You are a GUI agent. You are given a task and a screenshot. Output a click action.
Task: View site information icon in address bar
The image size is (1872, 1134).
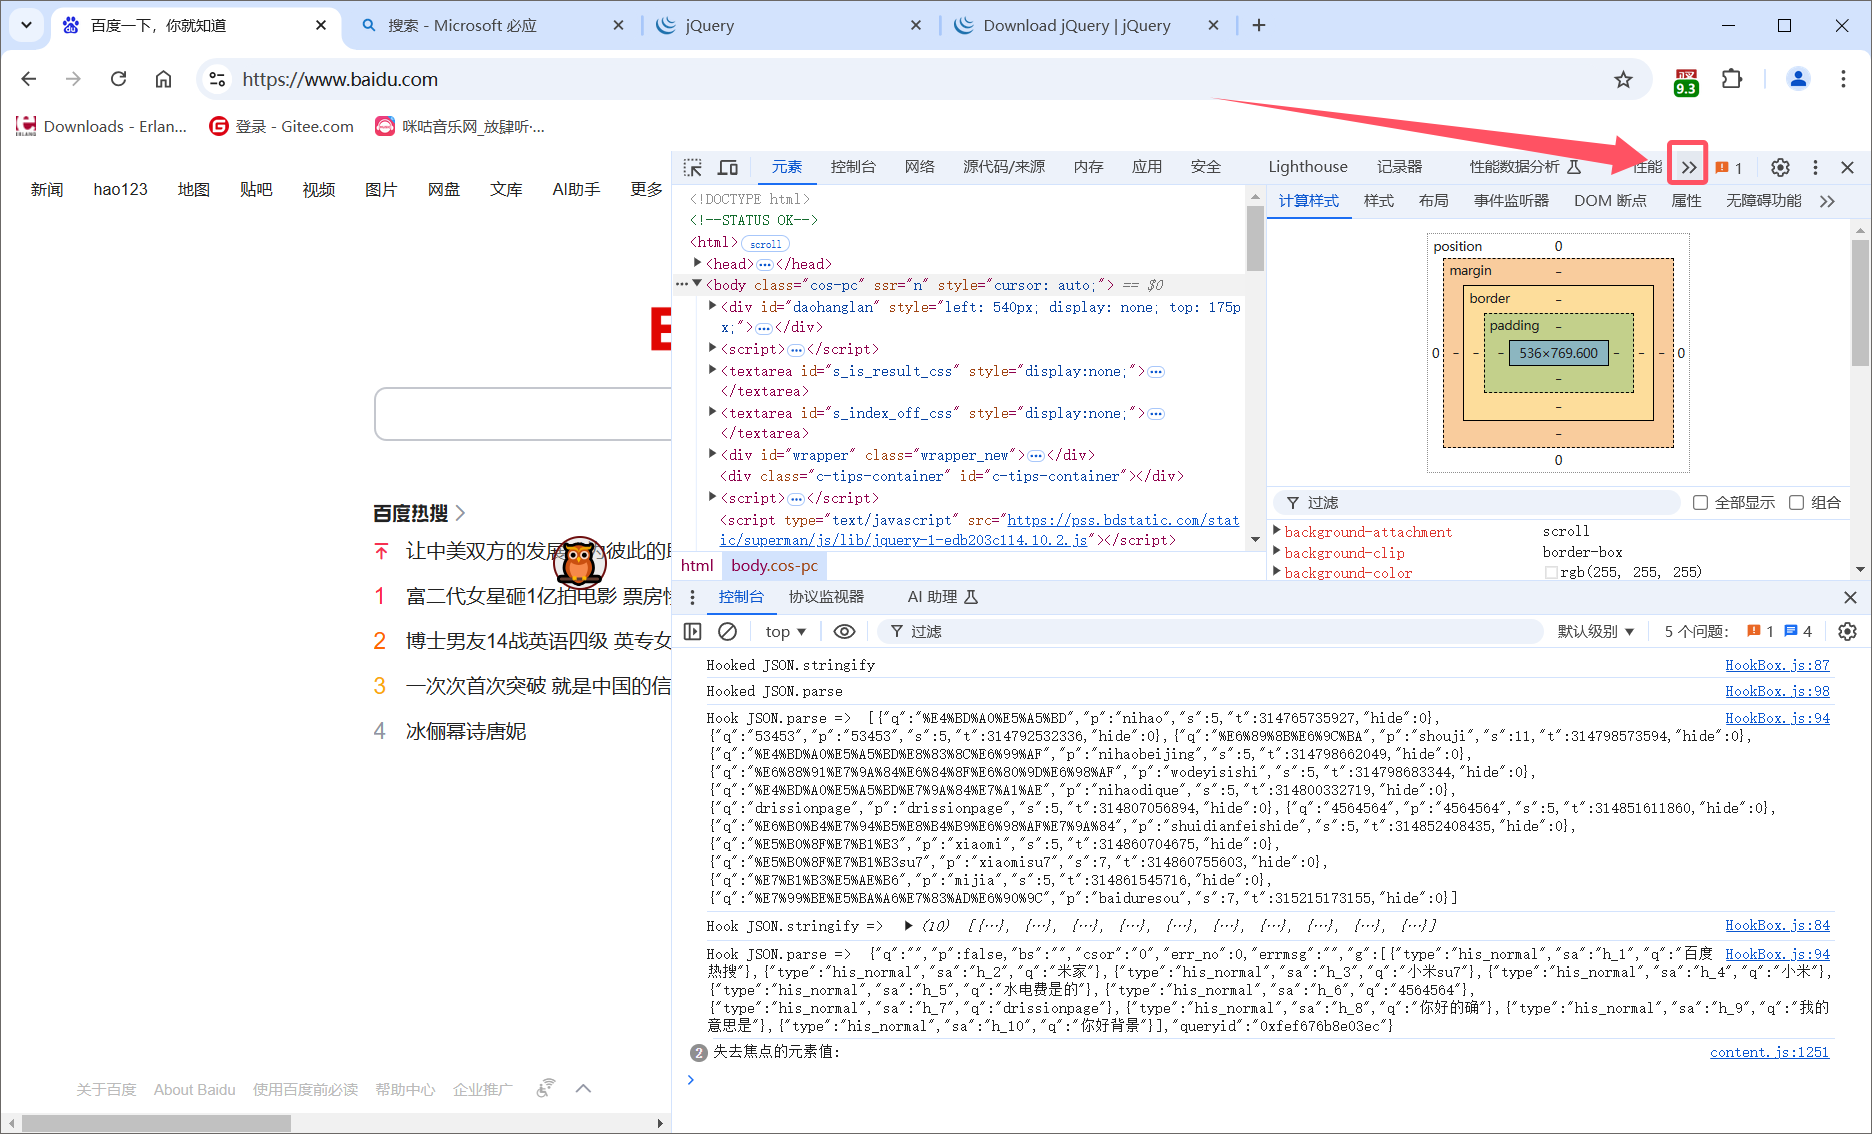pos(217,79)
